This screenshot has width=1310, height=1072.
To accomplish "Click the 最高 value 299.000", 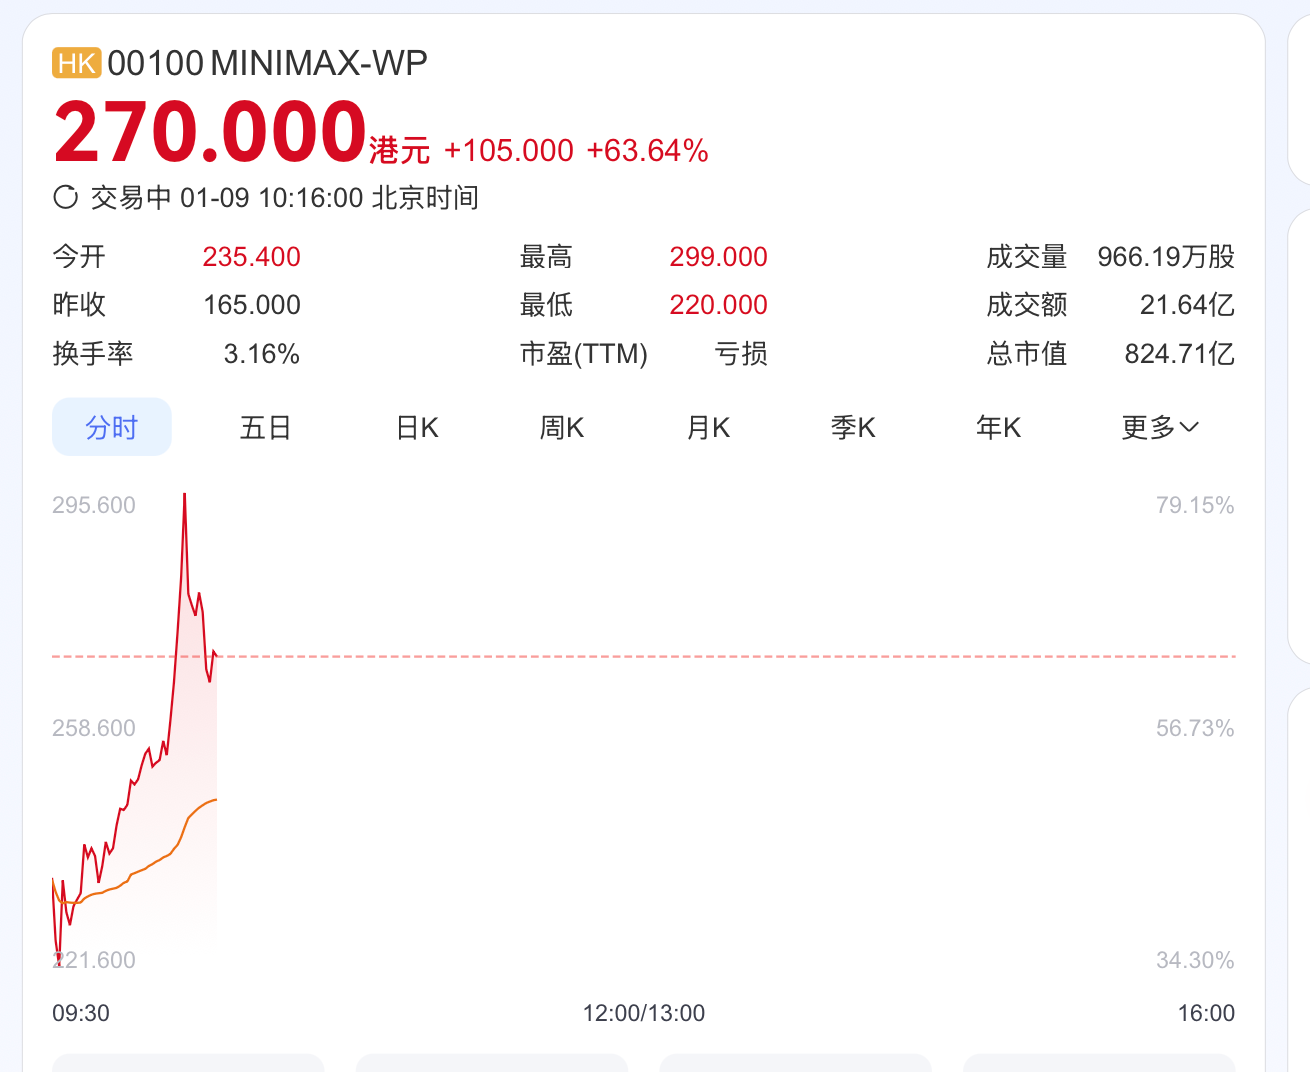I will click(x=718, y=257).
